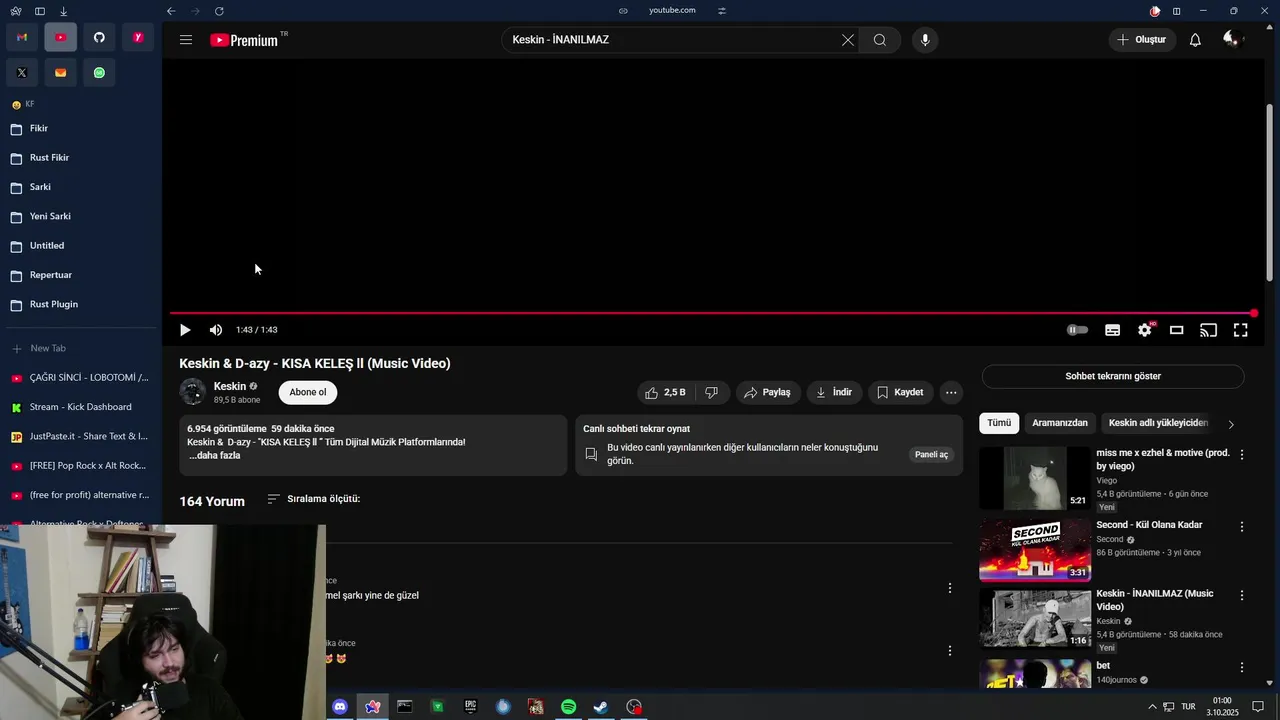Image resolution: width=1280 pixels, height=720 pixels.
Task: Toggle the browser sidebar panel icon
Action: pyautogui.click(x=39, y=11)
